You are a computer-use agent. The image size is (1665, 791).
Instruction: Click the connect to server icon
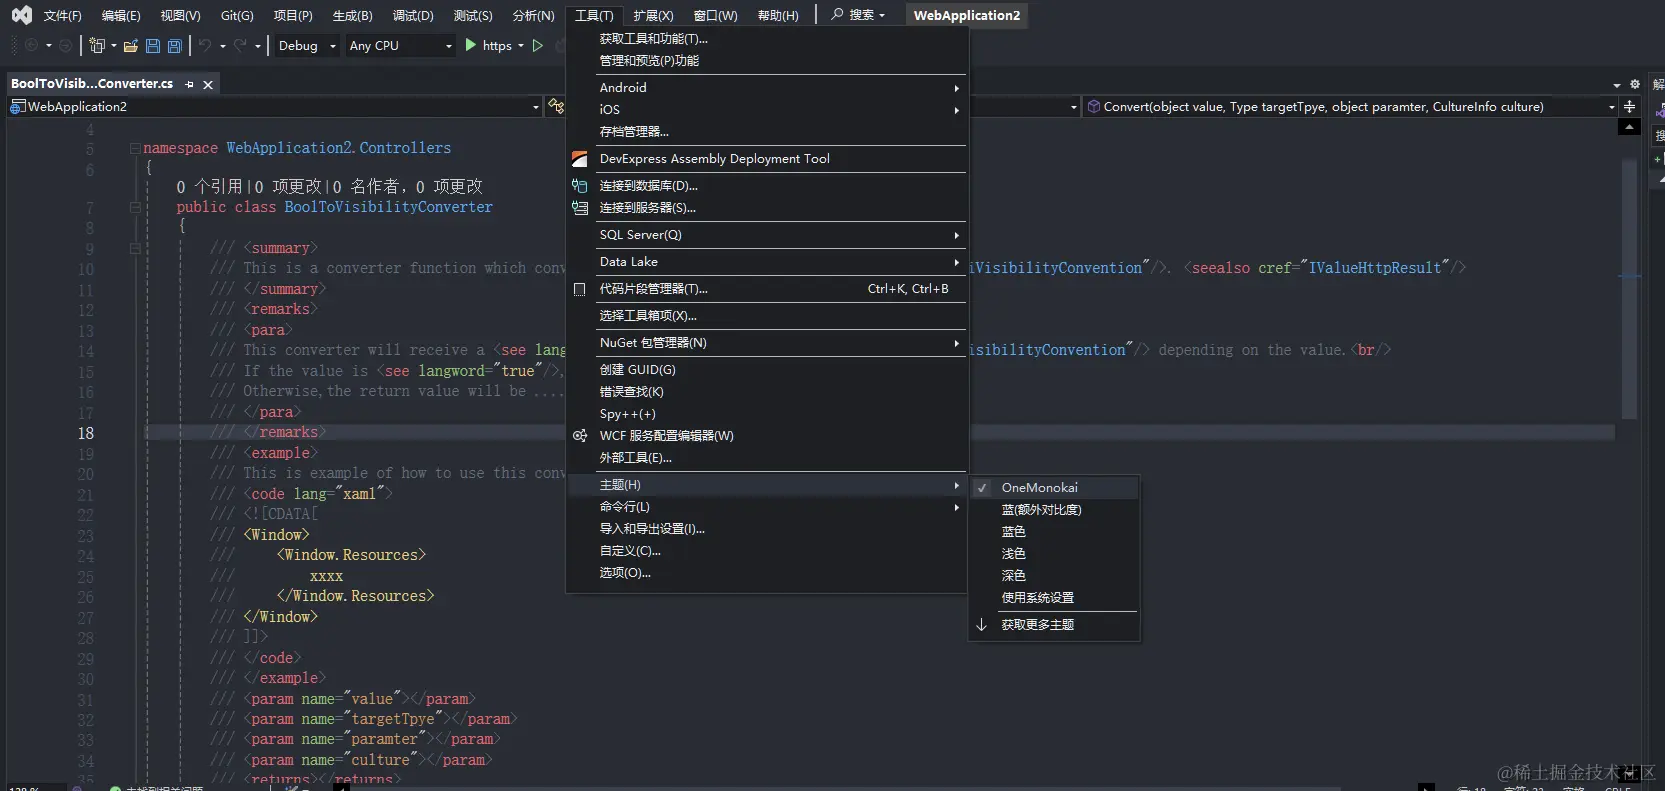click(x=580, y=208)
